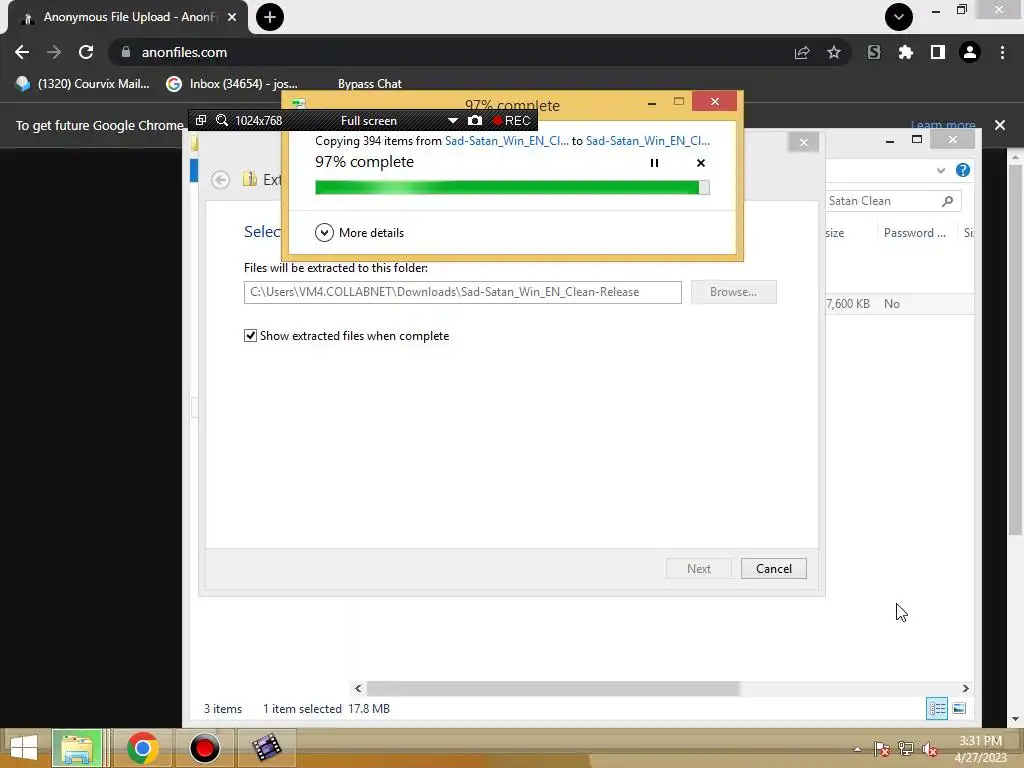1024x768 pixels.
Task: Click the 7,600 KB size cell
Action: pyautogui.click(x=848, y=304)
